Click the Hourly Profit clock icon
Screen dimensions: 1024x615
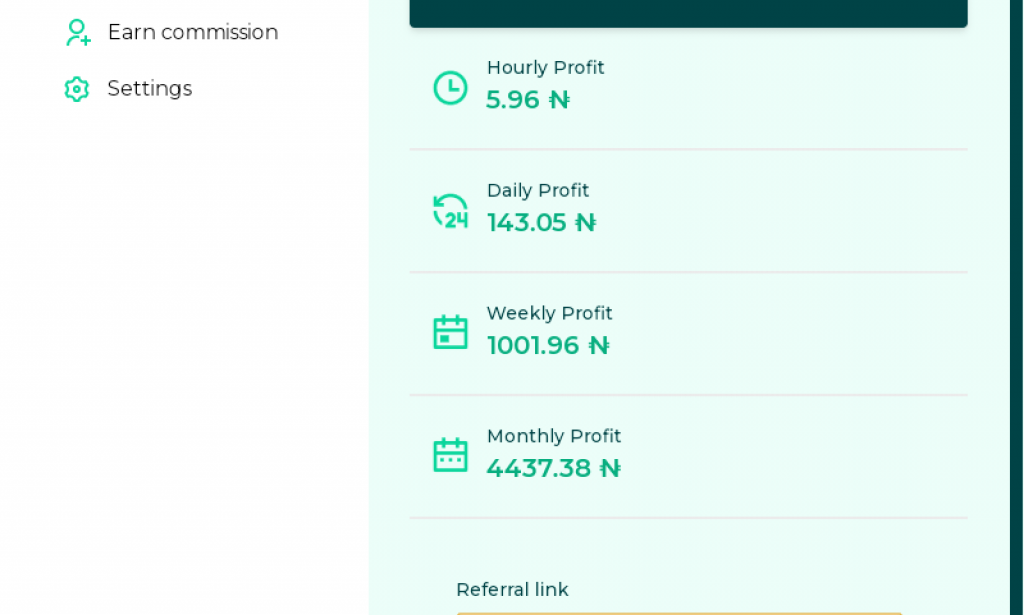[x=450, y=88]
